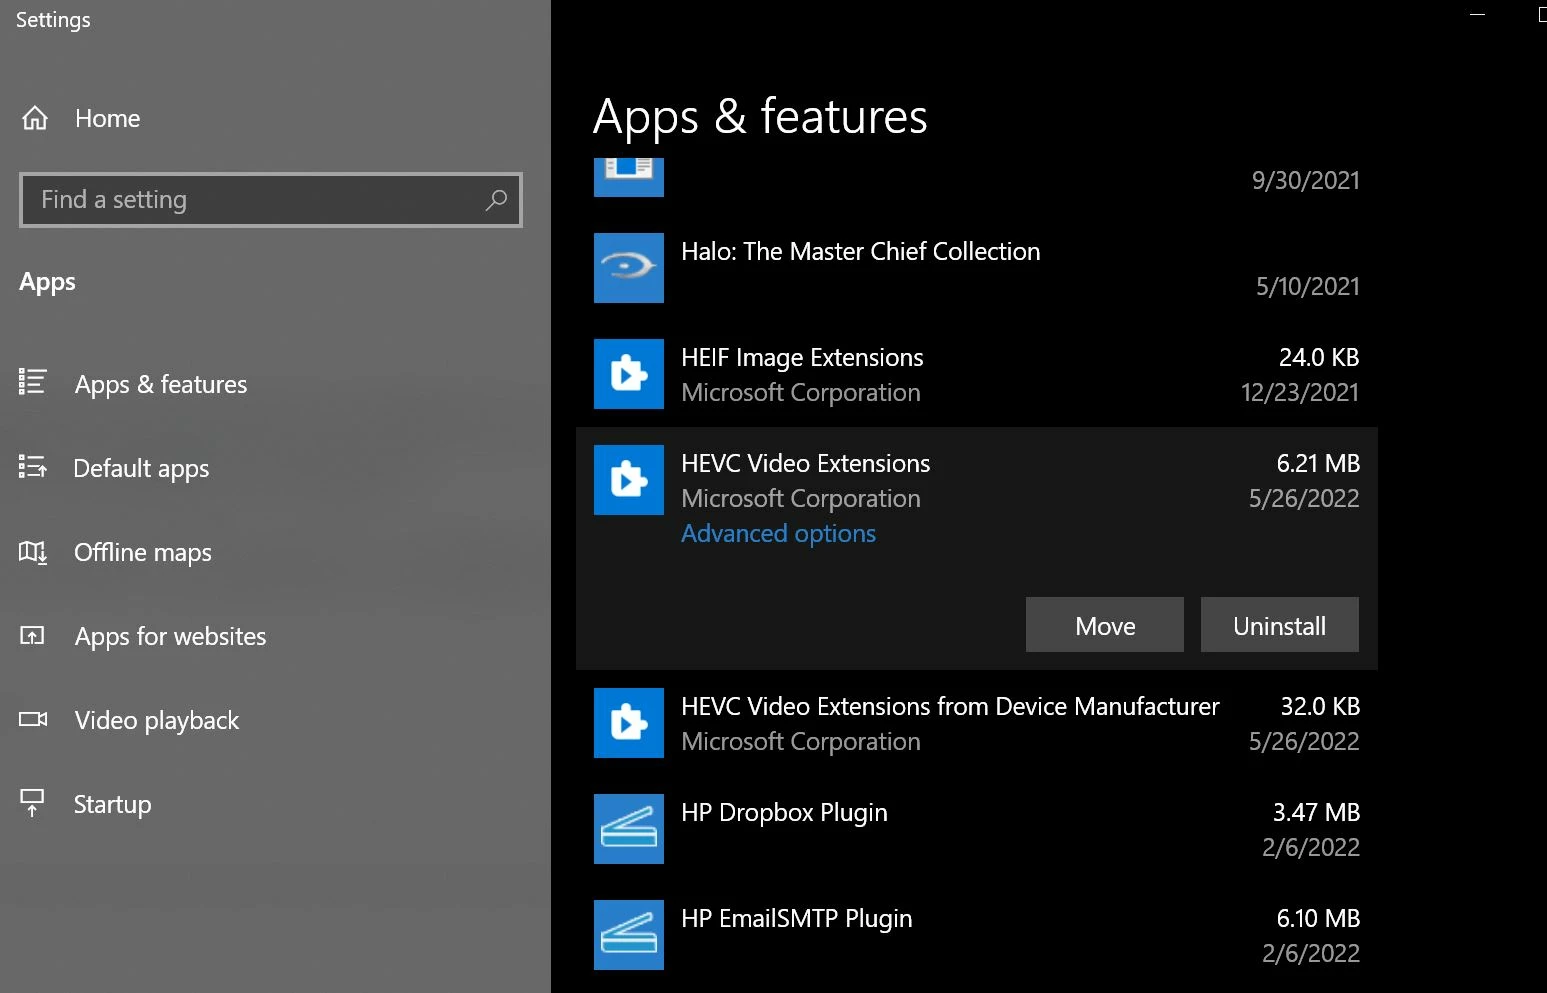Click the app icon dated 9/30/2021
This screenshot has width=1547, height=993.
point(629,177)
